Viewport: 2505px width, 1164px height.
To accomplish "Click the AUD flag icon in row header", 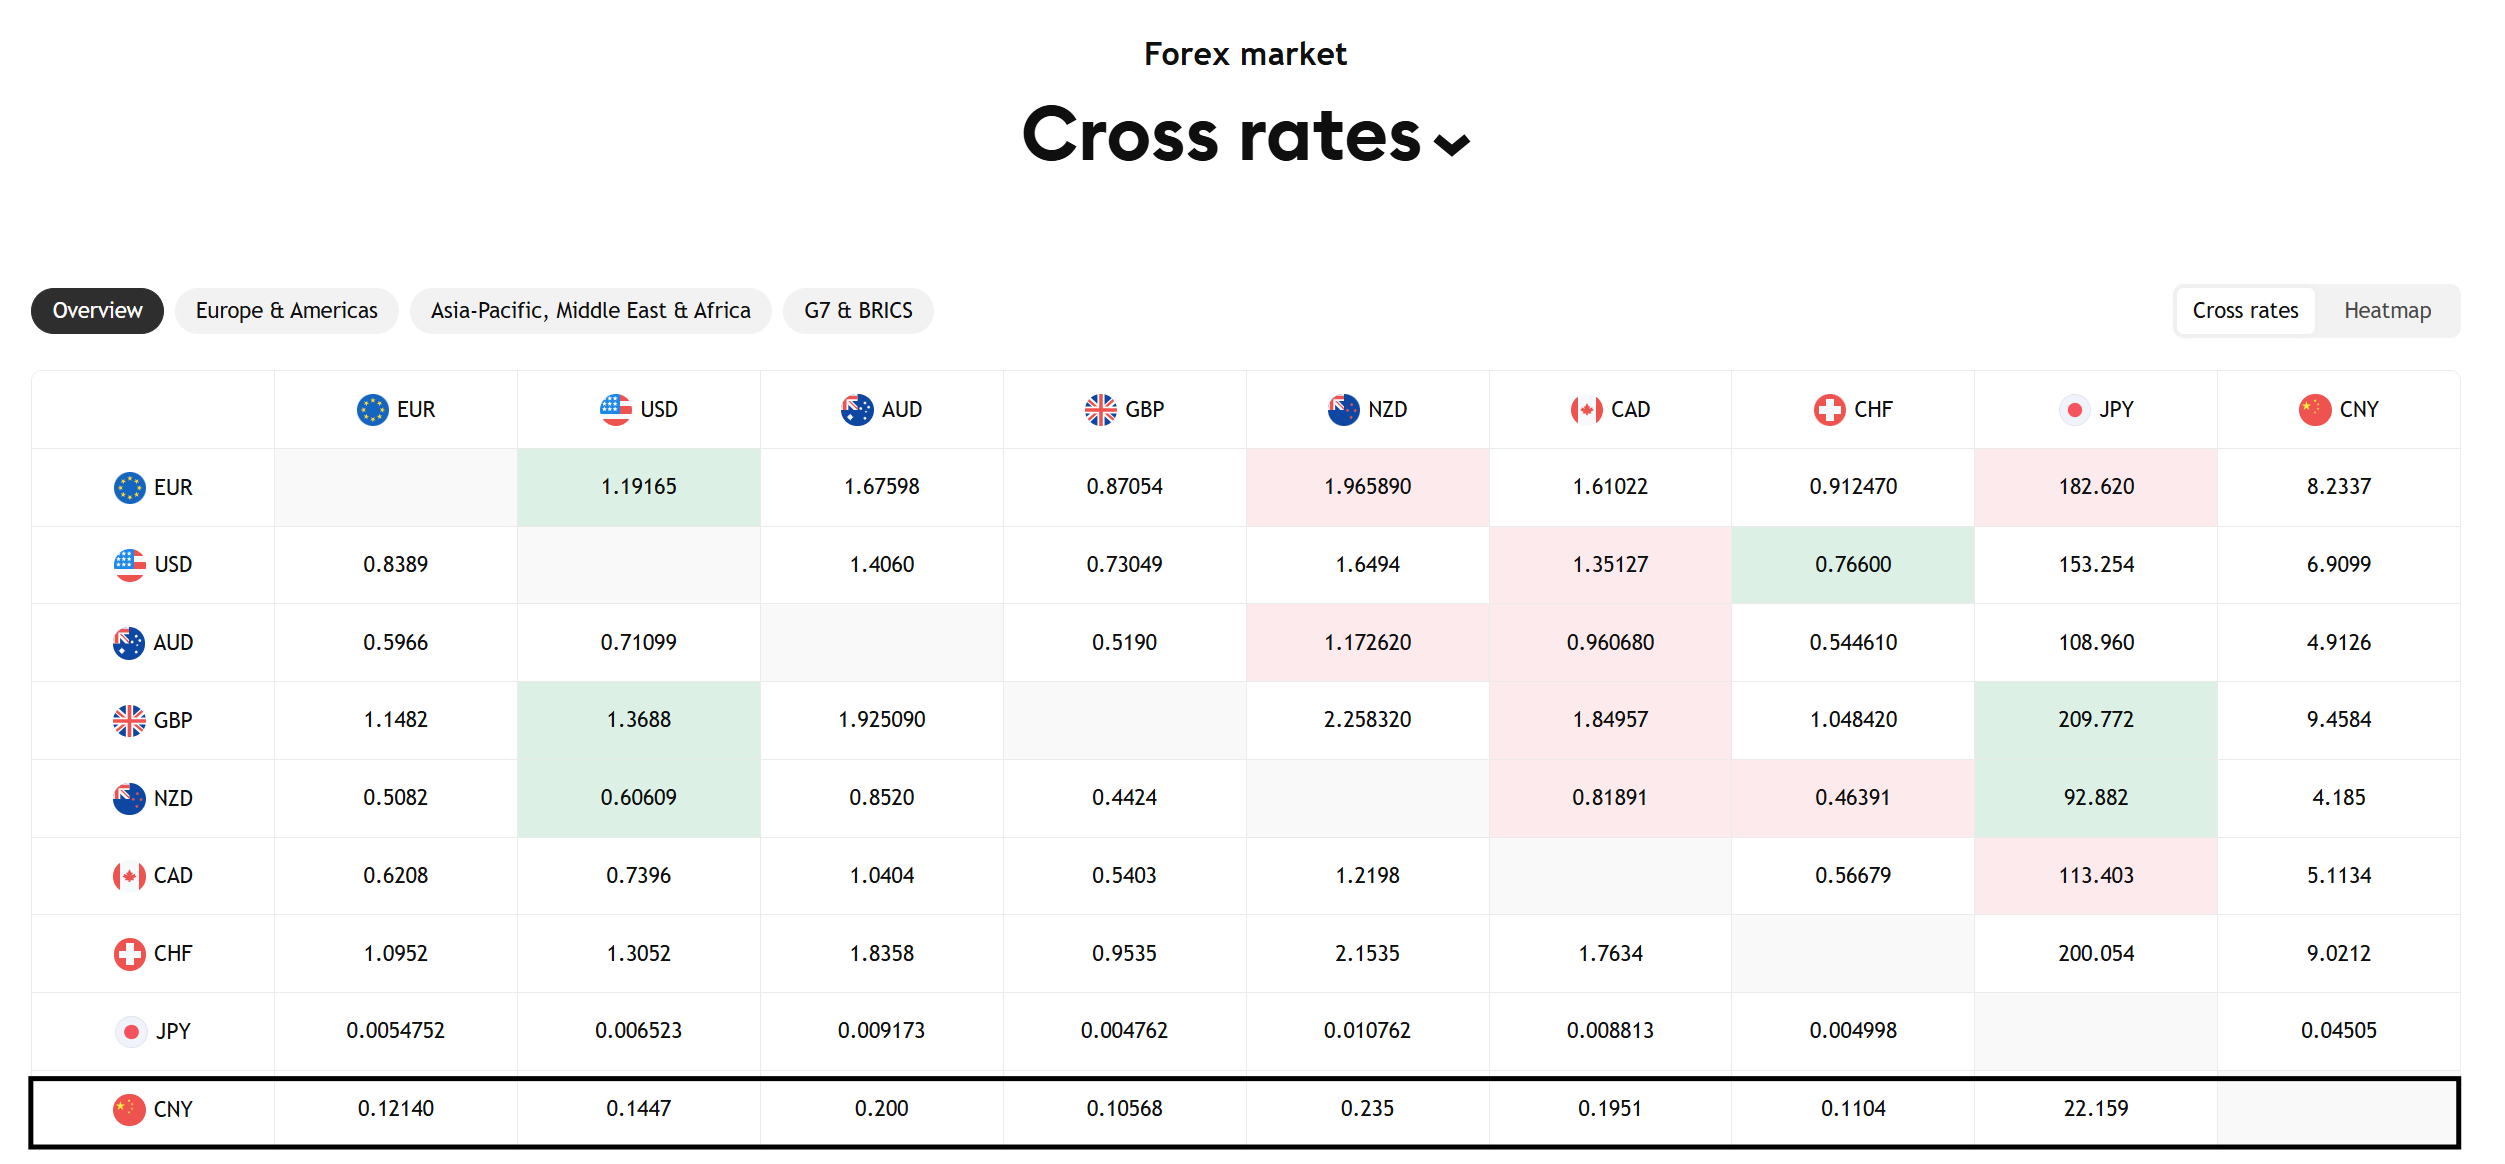I will coord(129,642).
